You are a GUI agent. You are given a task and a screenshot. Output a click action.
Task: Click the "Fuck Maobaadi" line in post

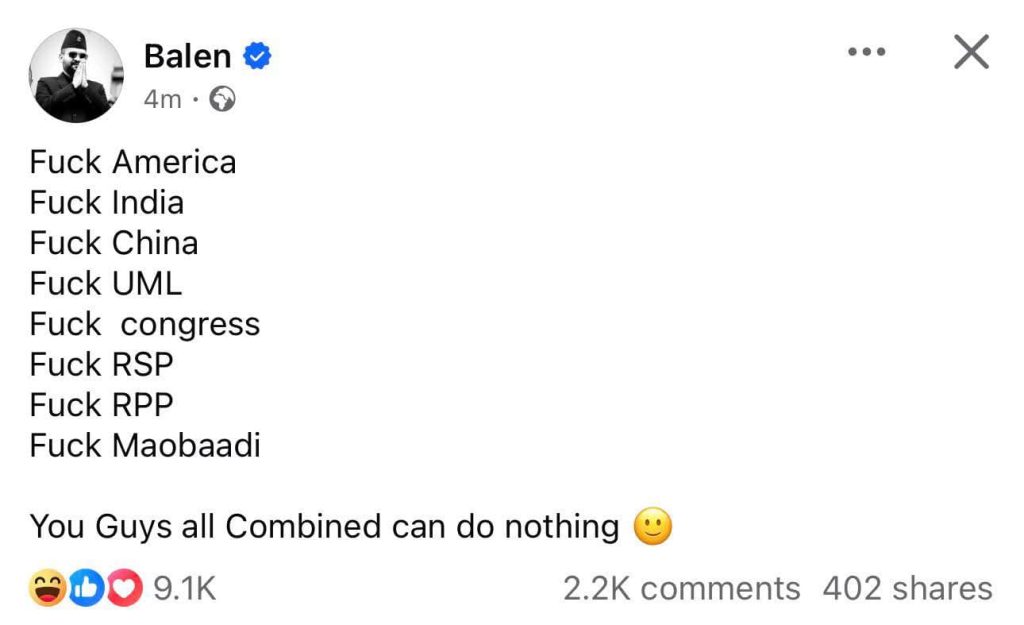click(x=145, y=445)
